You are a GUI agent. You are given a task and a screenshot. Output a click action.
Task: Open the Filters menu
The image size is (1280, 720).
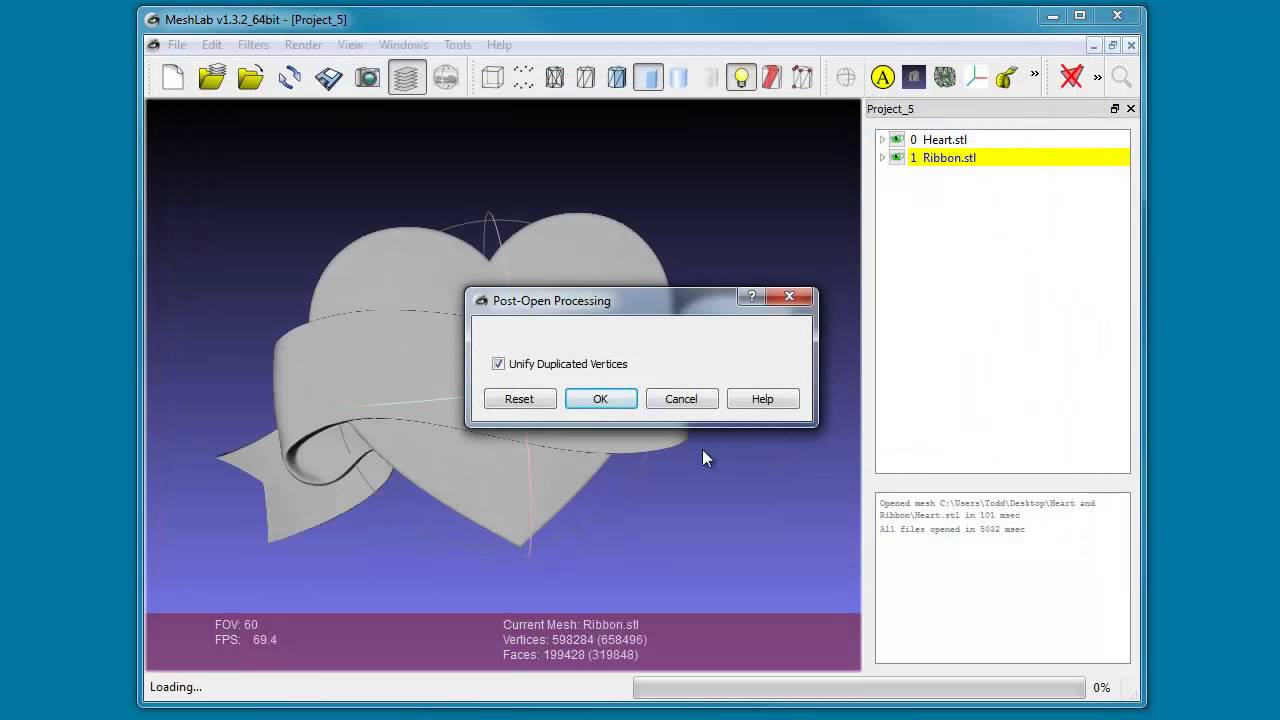[253, 45]
